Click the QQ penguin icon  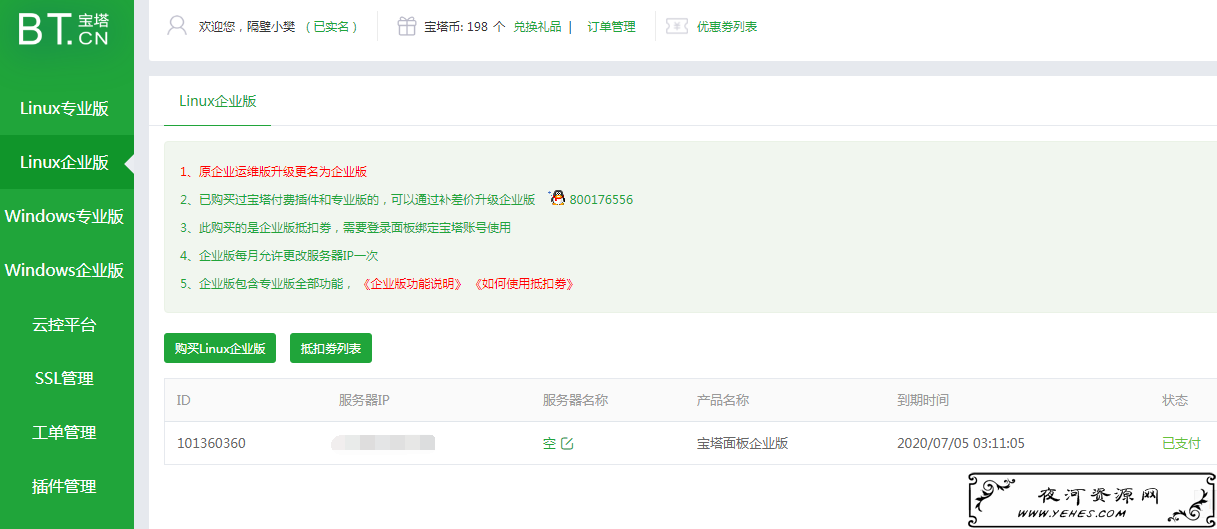coord(557,199)
